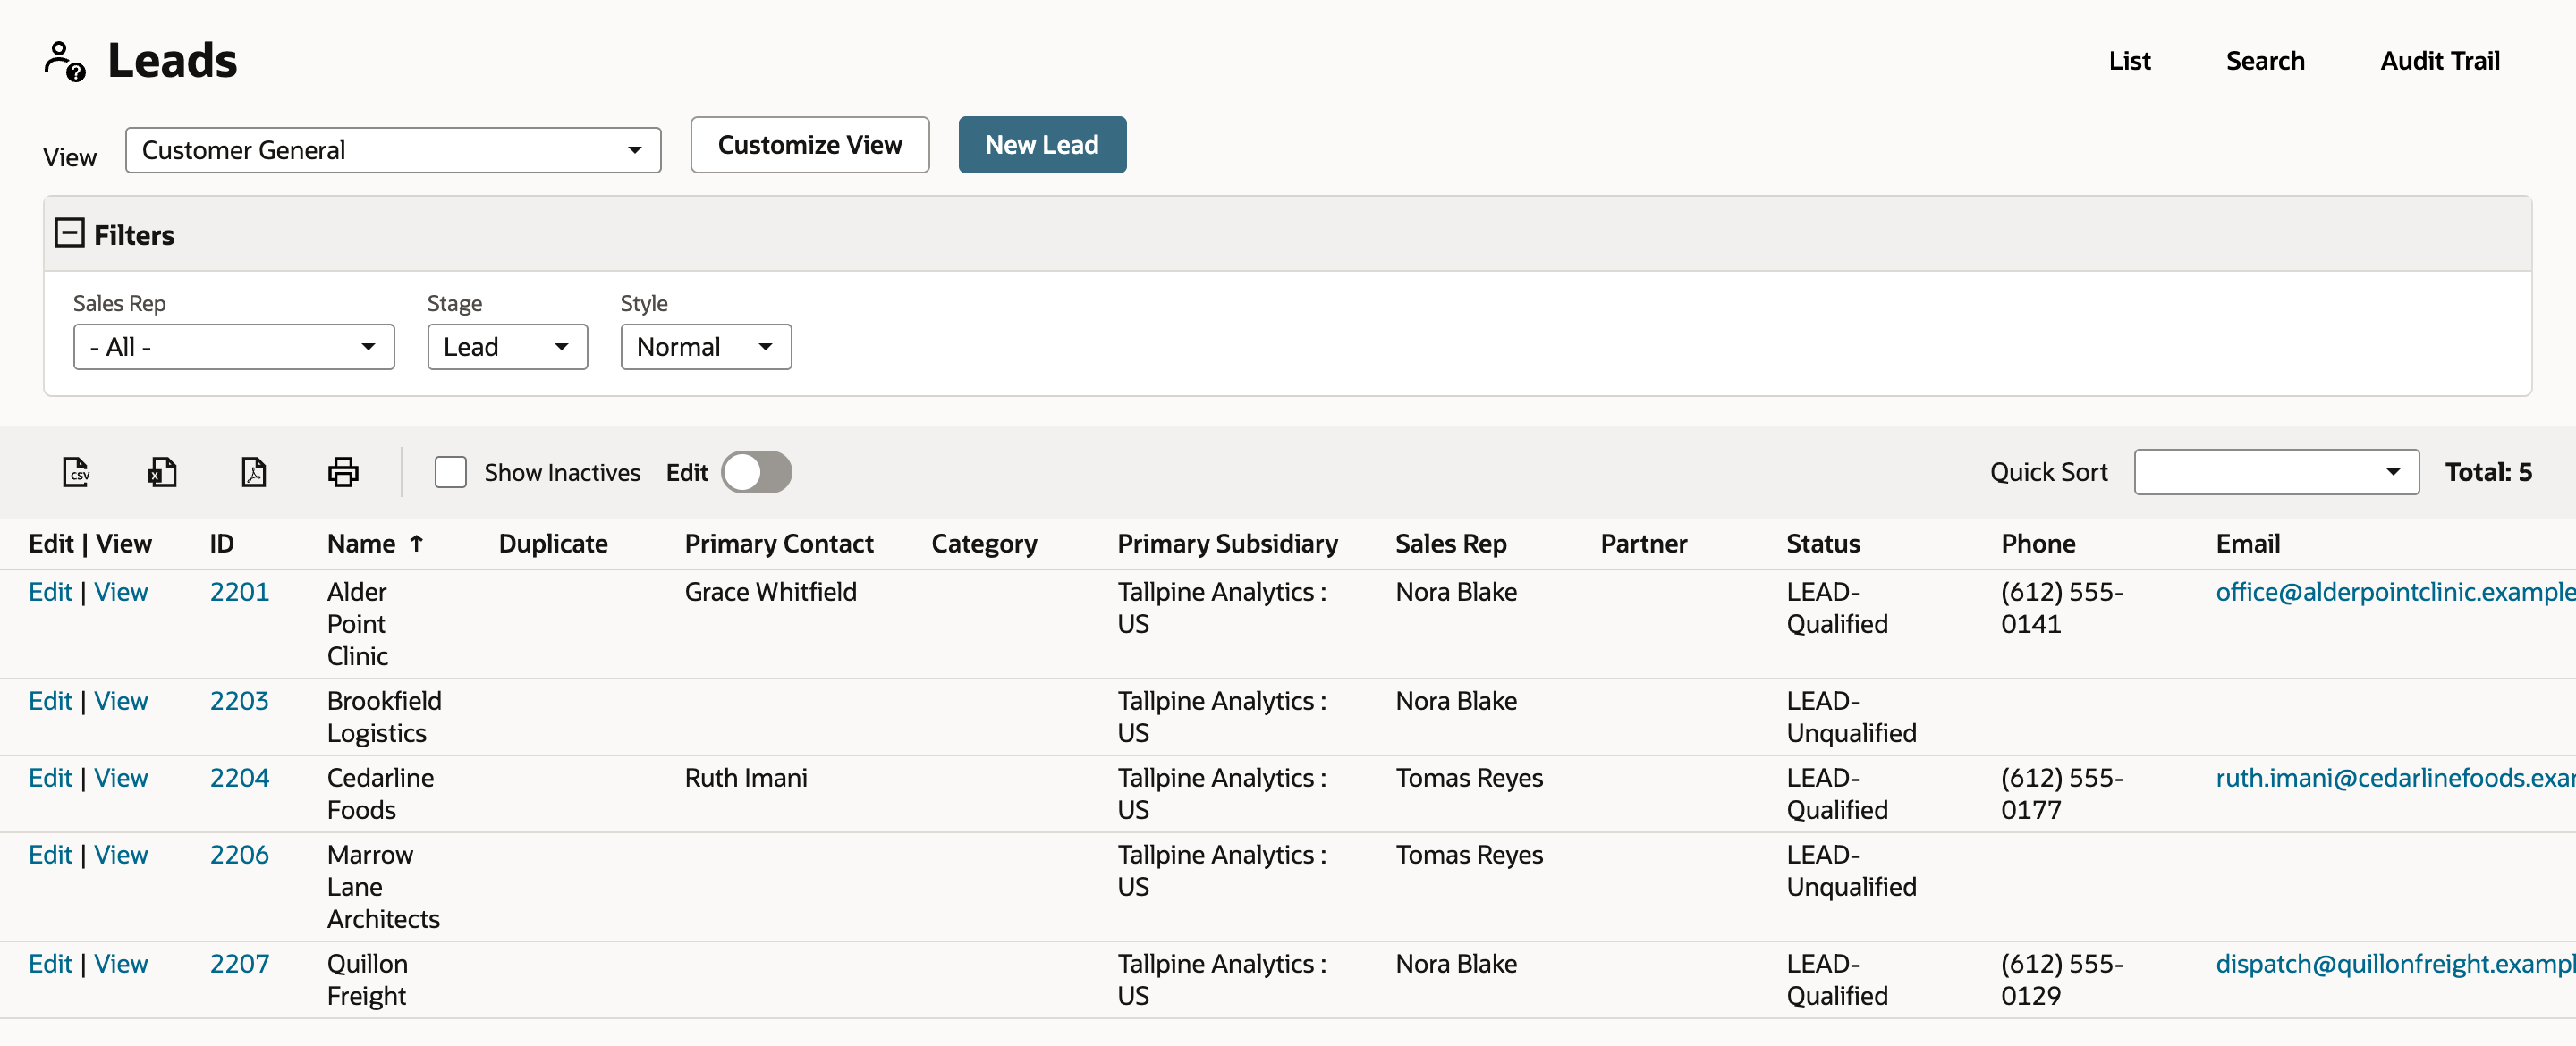Viewport: 2576px width, 1046px height.
Task: Click View link for Cedarline Foods
Action: (121, 778)
